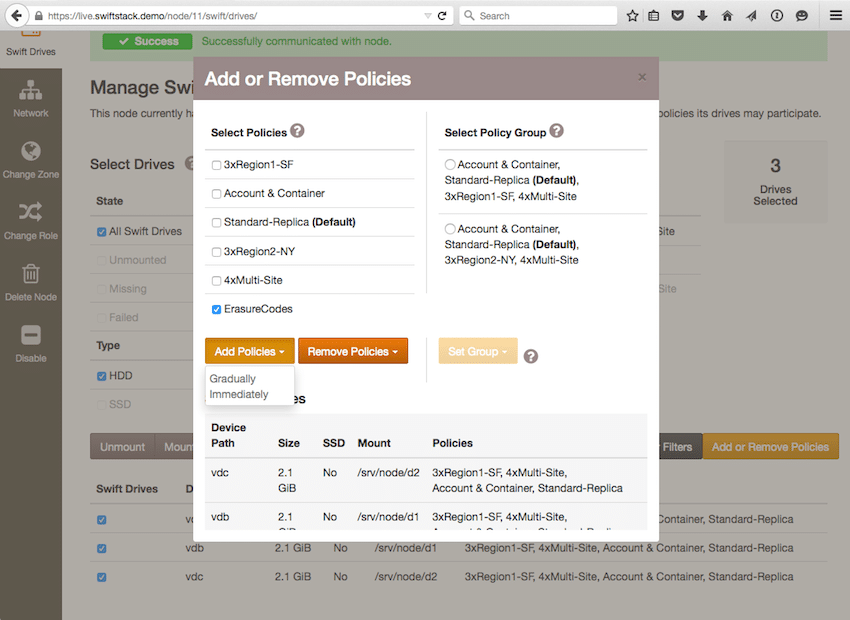Click the Change Zone globe icon
Image resolution: width=850 pixels, height=620 pixels.
[x=30, y=151]
